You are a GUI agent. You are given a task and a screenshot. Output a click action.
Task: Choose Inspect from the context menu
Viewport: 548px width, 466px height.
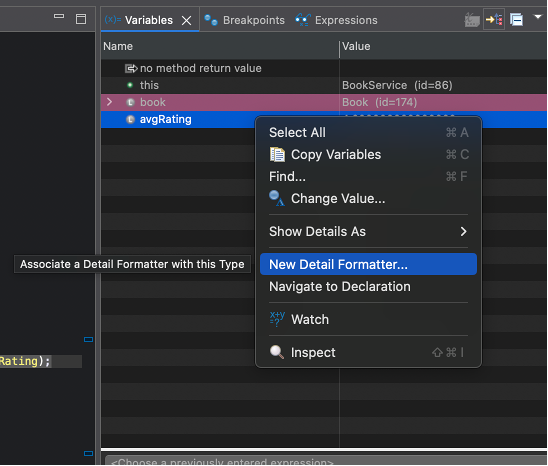(368, 352)
